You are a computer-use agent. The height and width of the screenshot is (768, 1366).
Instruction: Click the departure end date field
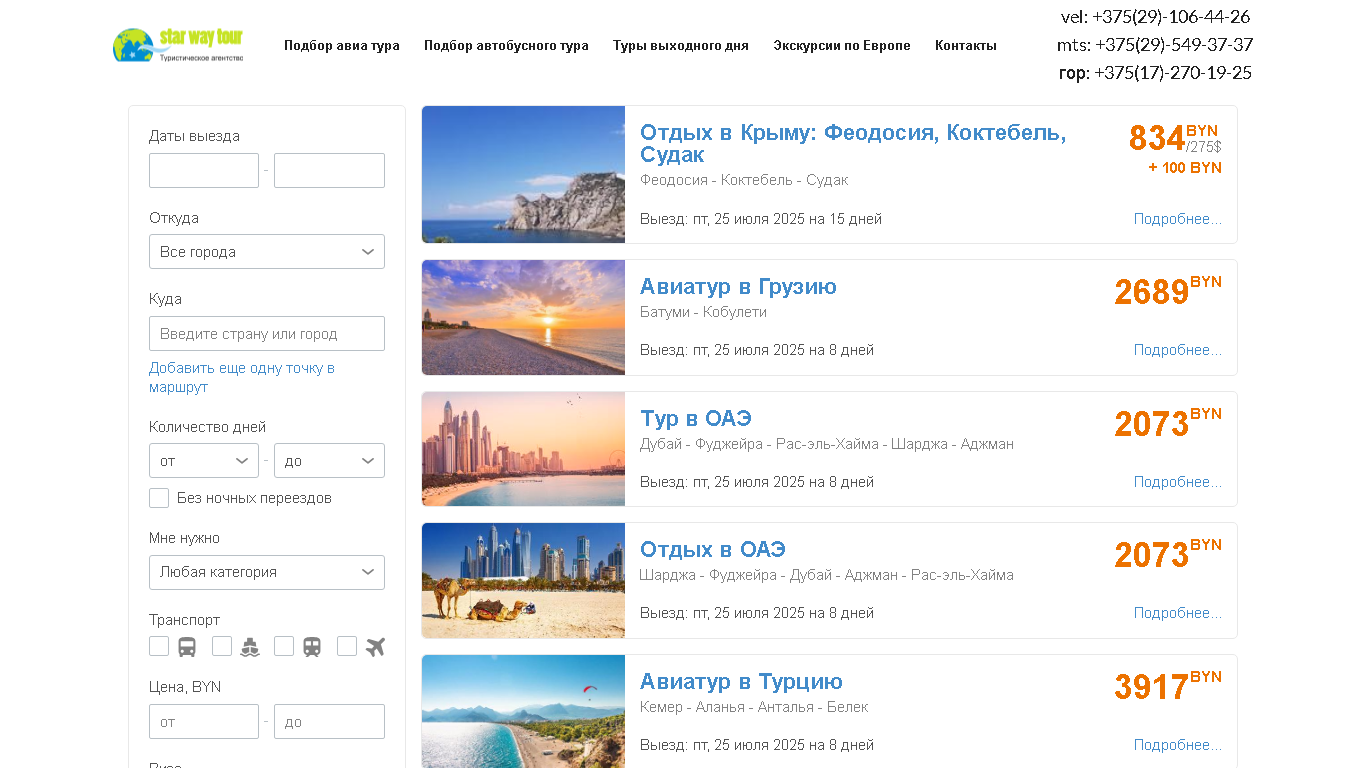[329, 170]
